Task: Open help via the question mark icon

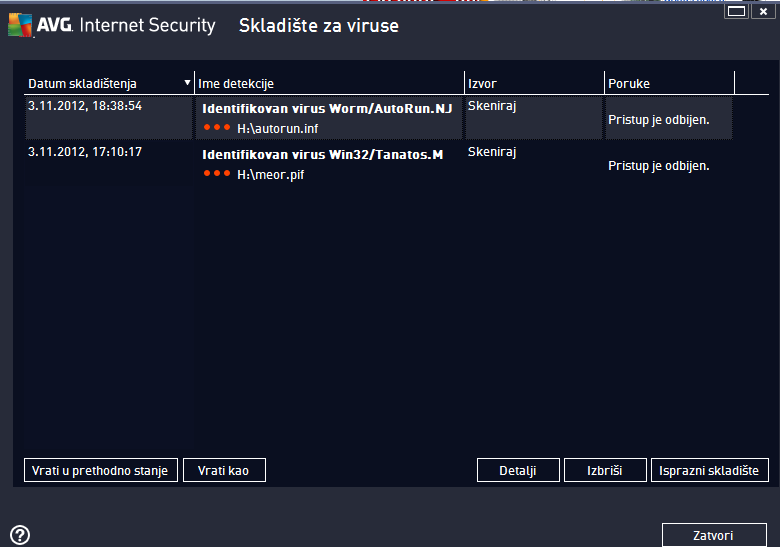Action: tap(19, 535)
